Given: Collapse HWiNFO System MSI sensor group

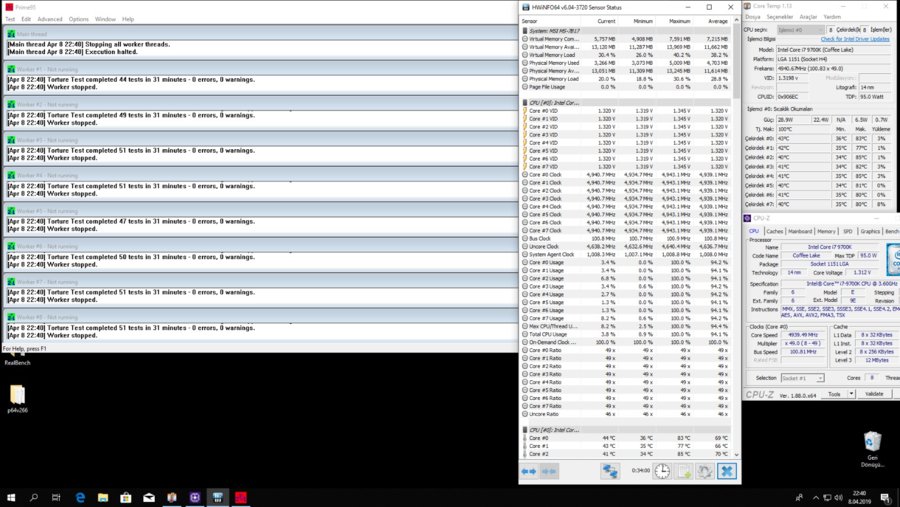Looking at the screenshot, I should [x=525, y=31].
